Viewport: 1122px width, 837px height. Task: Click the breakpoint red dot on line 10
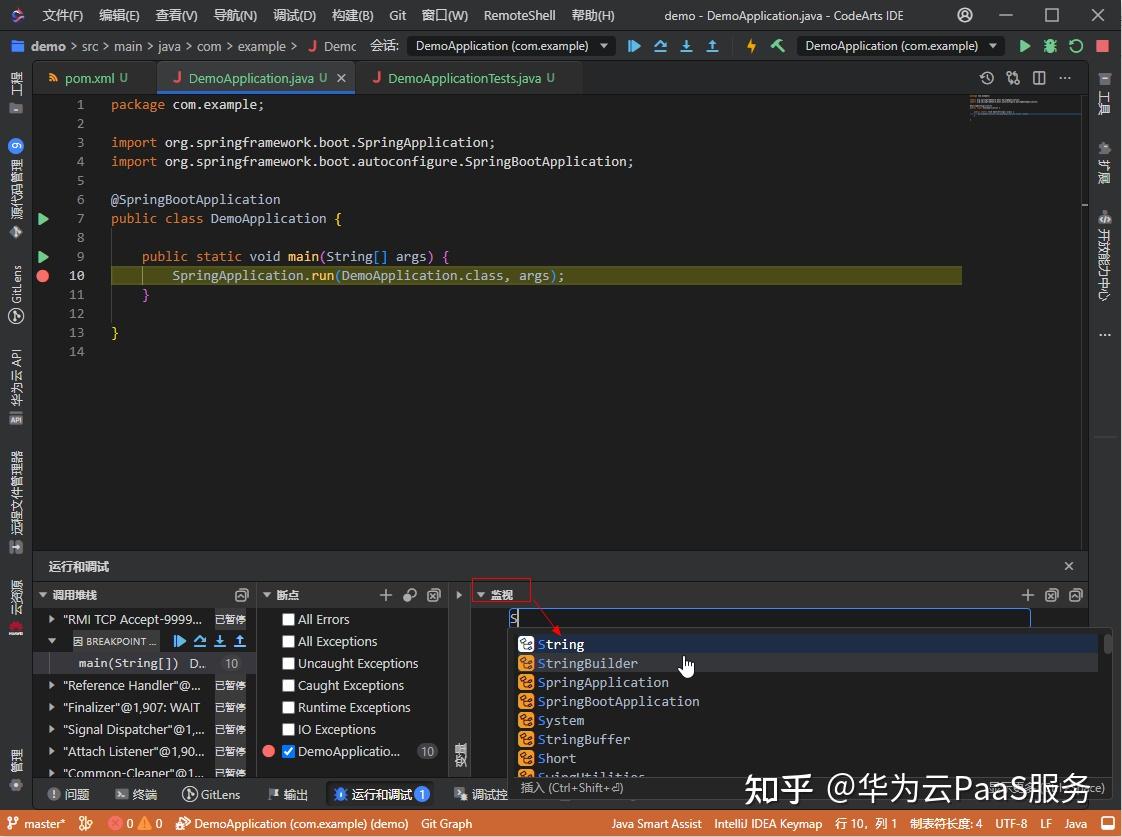click(x=43, y=276)
